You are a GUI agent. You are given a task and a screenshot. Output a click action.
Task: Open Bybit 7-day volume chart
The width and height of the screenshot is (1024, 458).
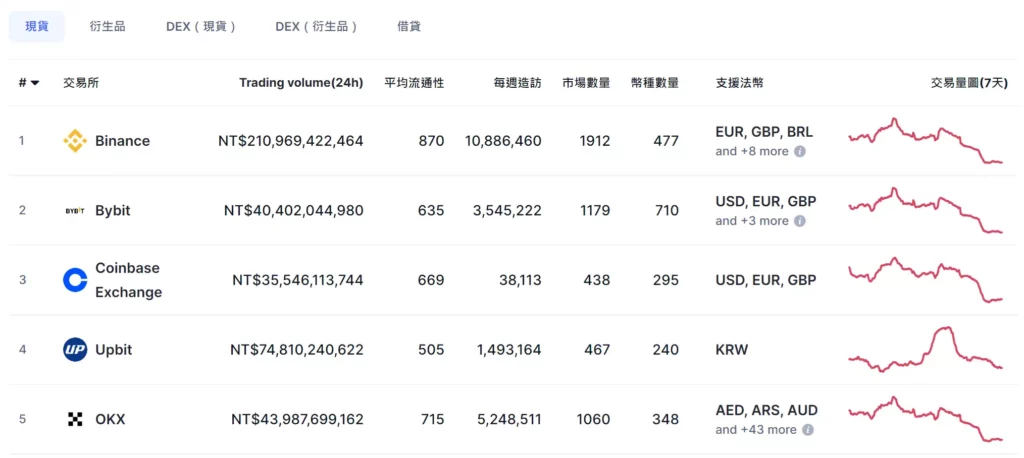pos(925,210)
